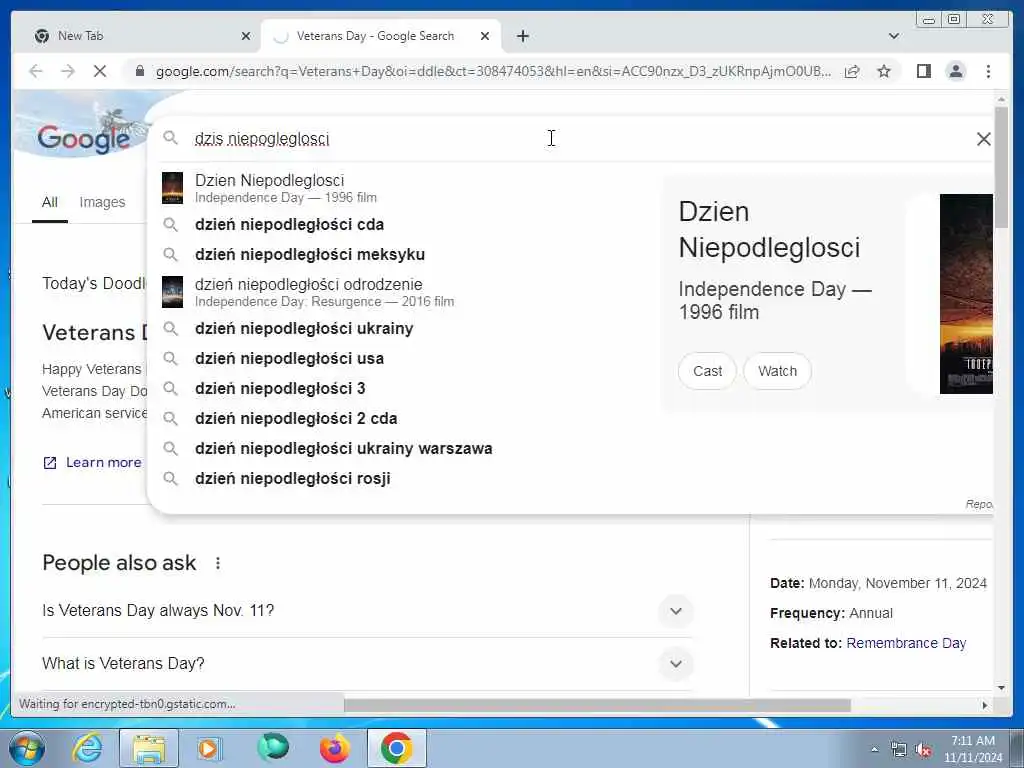Click the Google doodle logo
This screenshot has height=768, width=1024.
point(84,137)
